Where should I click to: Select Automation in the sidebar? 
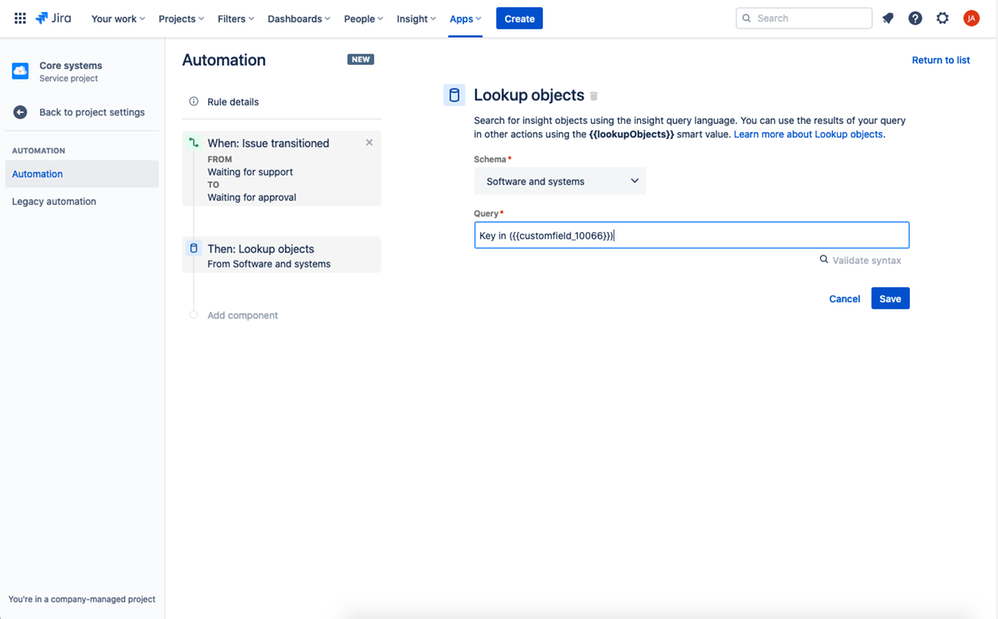coord(81,174)
